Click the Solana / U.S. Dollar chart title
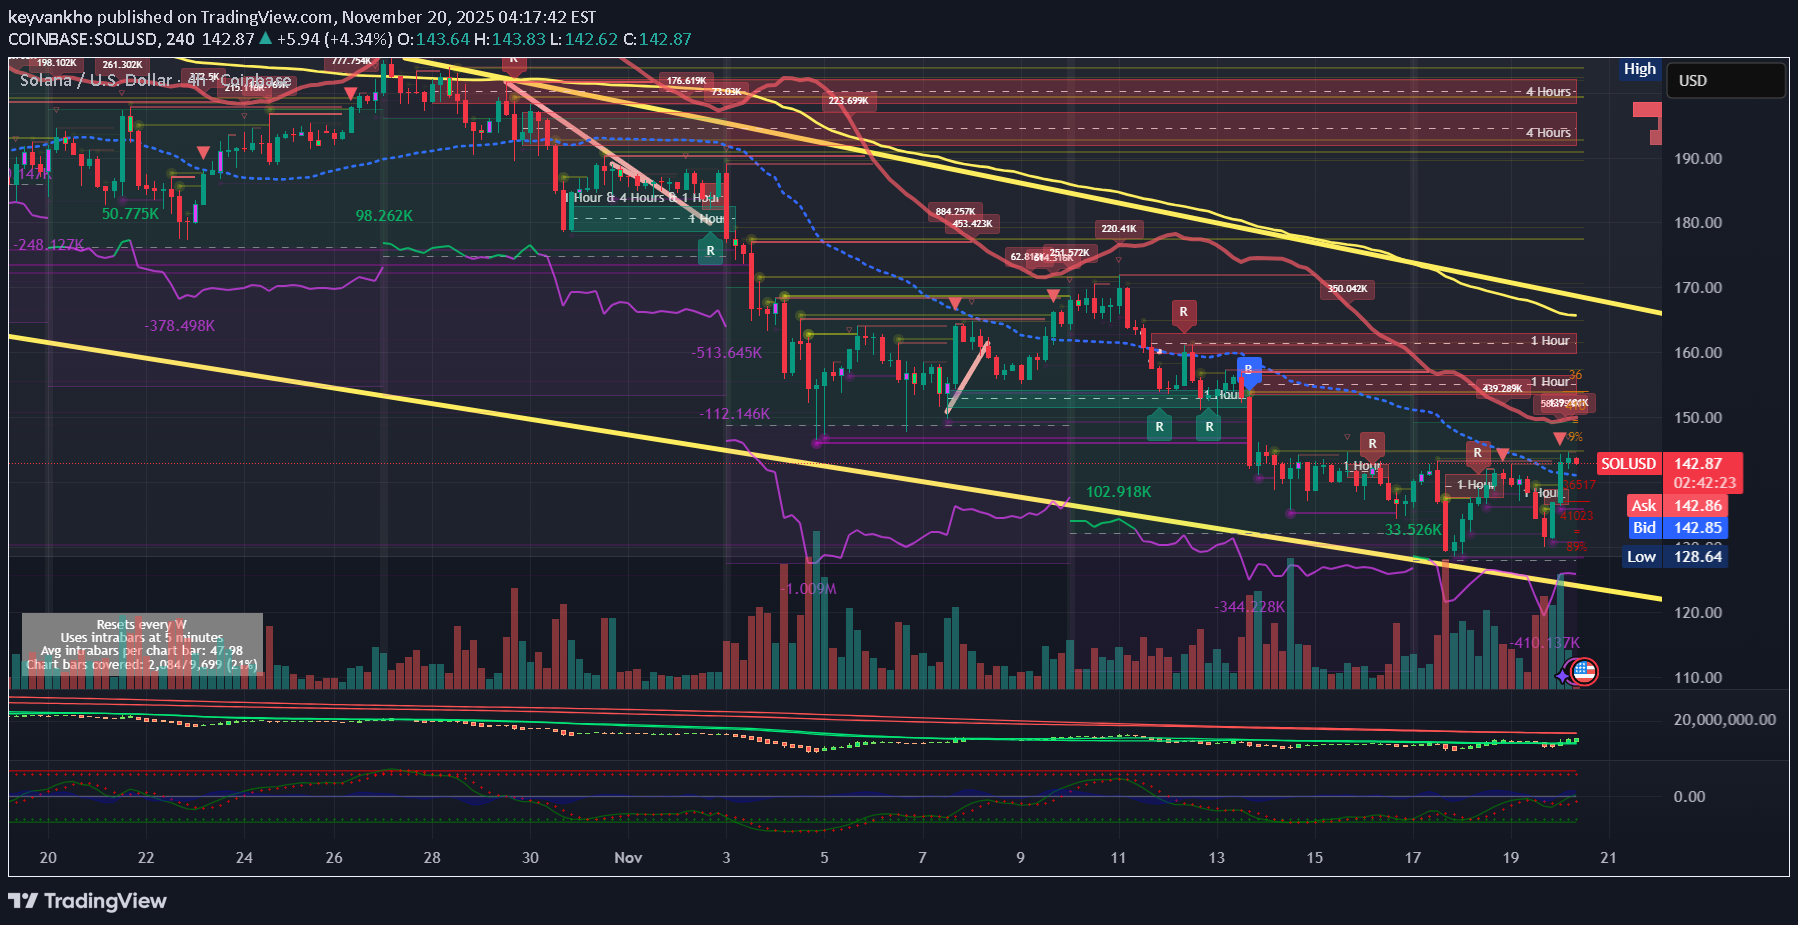Image resolution: width=1798 pixels, height=925 pixels. pos(96,80)
